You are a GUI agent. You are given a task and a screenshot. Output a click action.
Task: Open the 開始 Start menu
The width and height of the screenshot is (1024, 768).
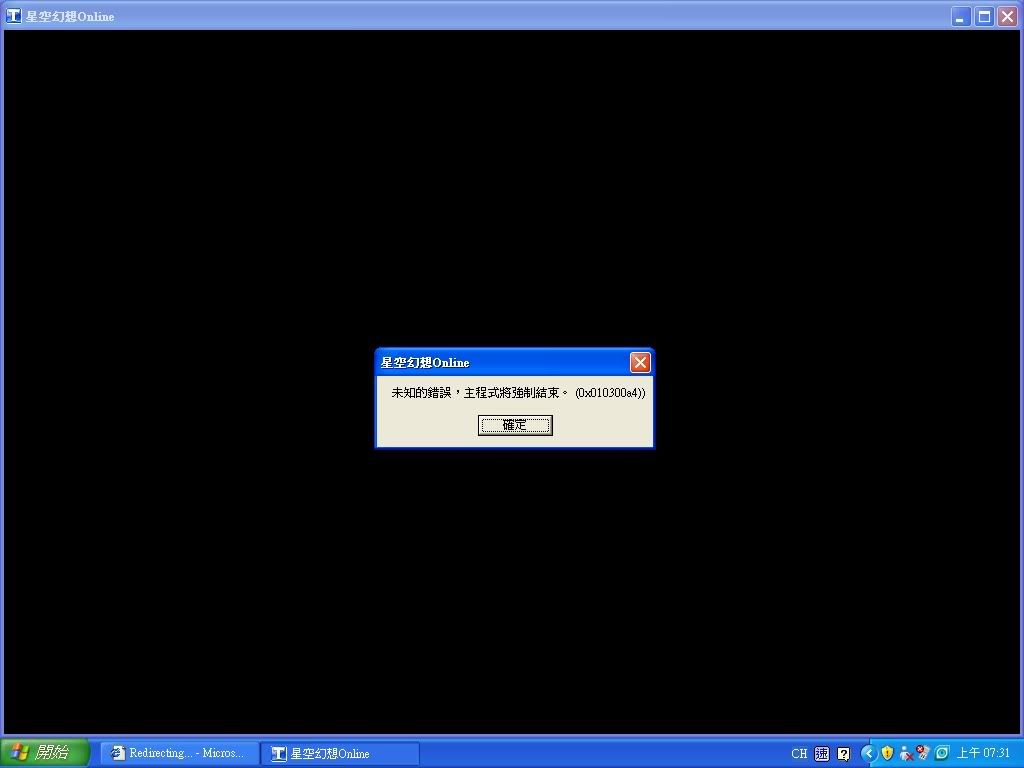pyautogui.click(x=45, y=753)
